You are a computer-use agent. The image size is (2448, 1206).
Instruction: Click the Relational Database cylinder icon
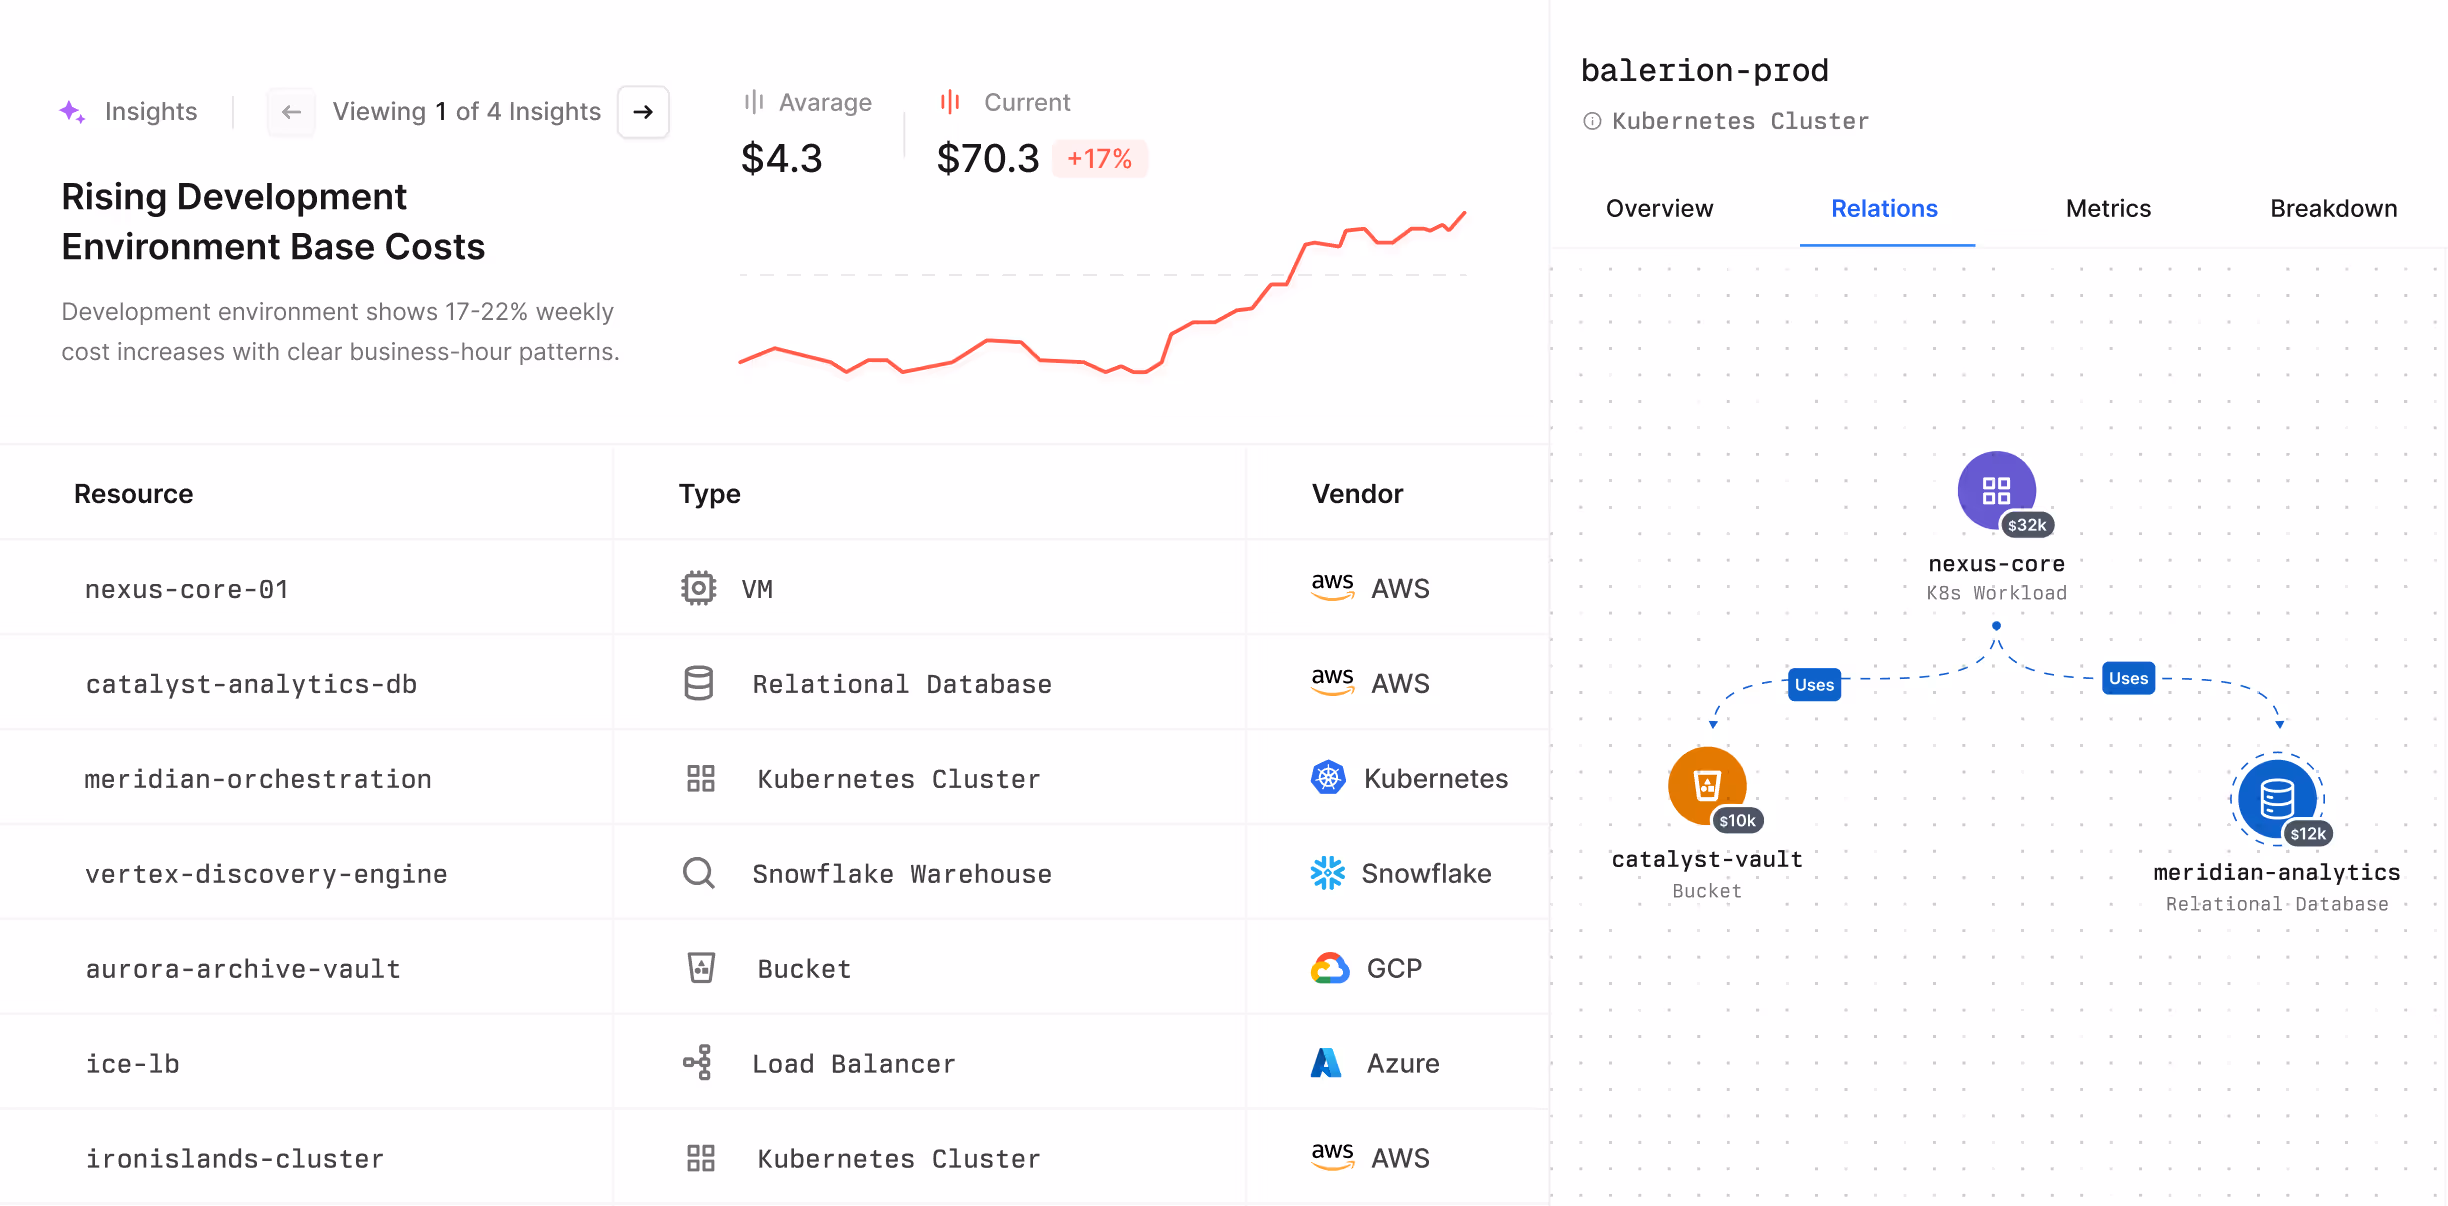(x=699, y=683)
